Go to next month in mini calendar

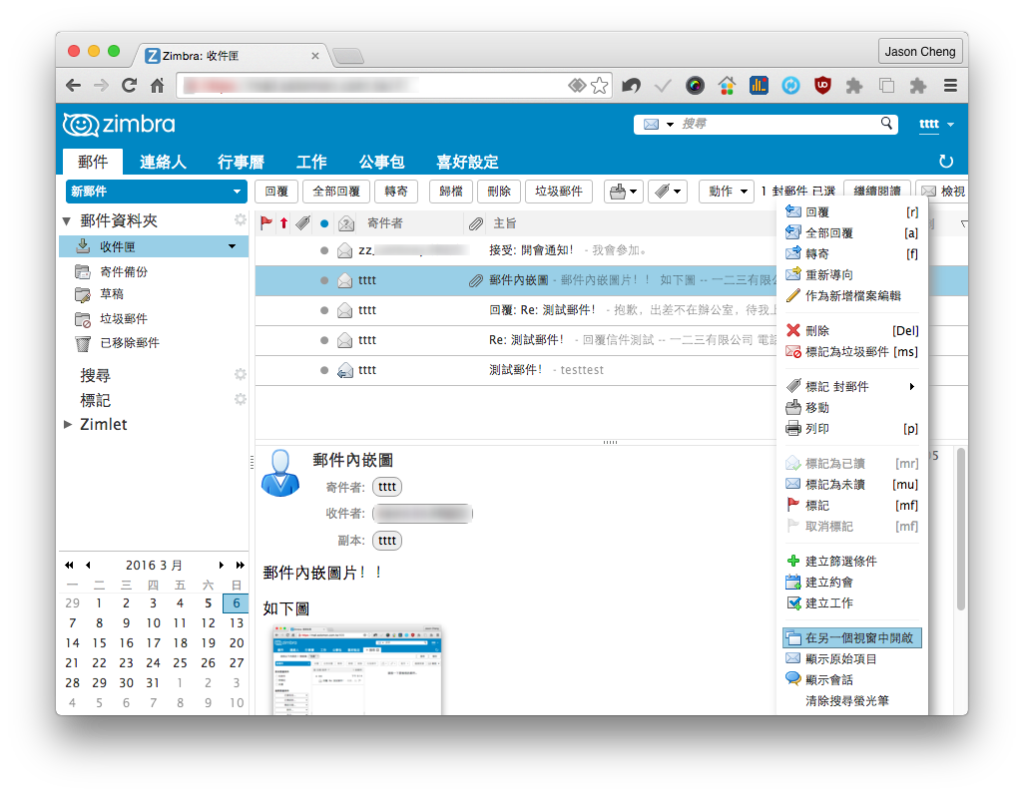(x=221, y=565)
